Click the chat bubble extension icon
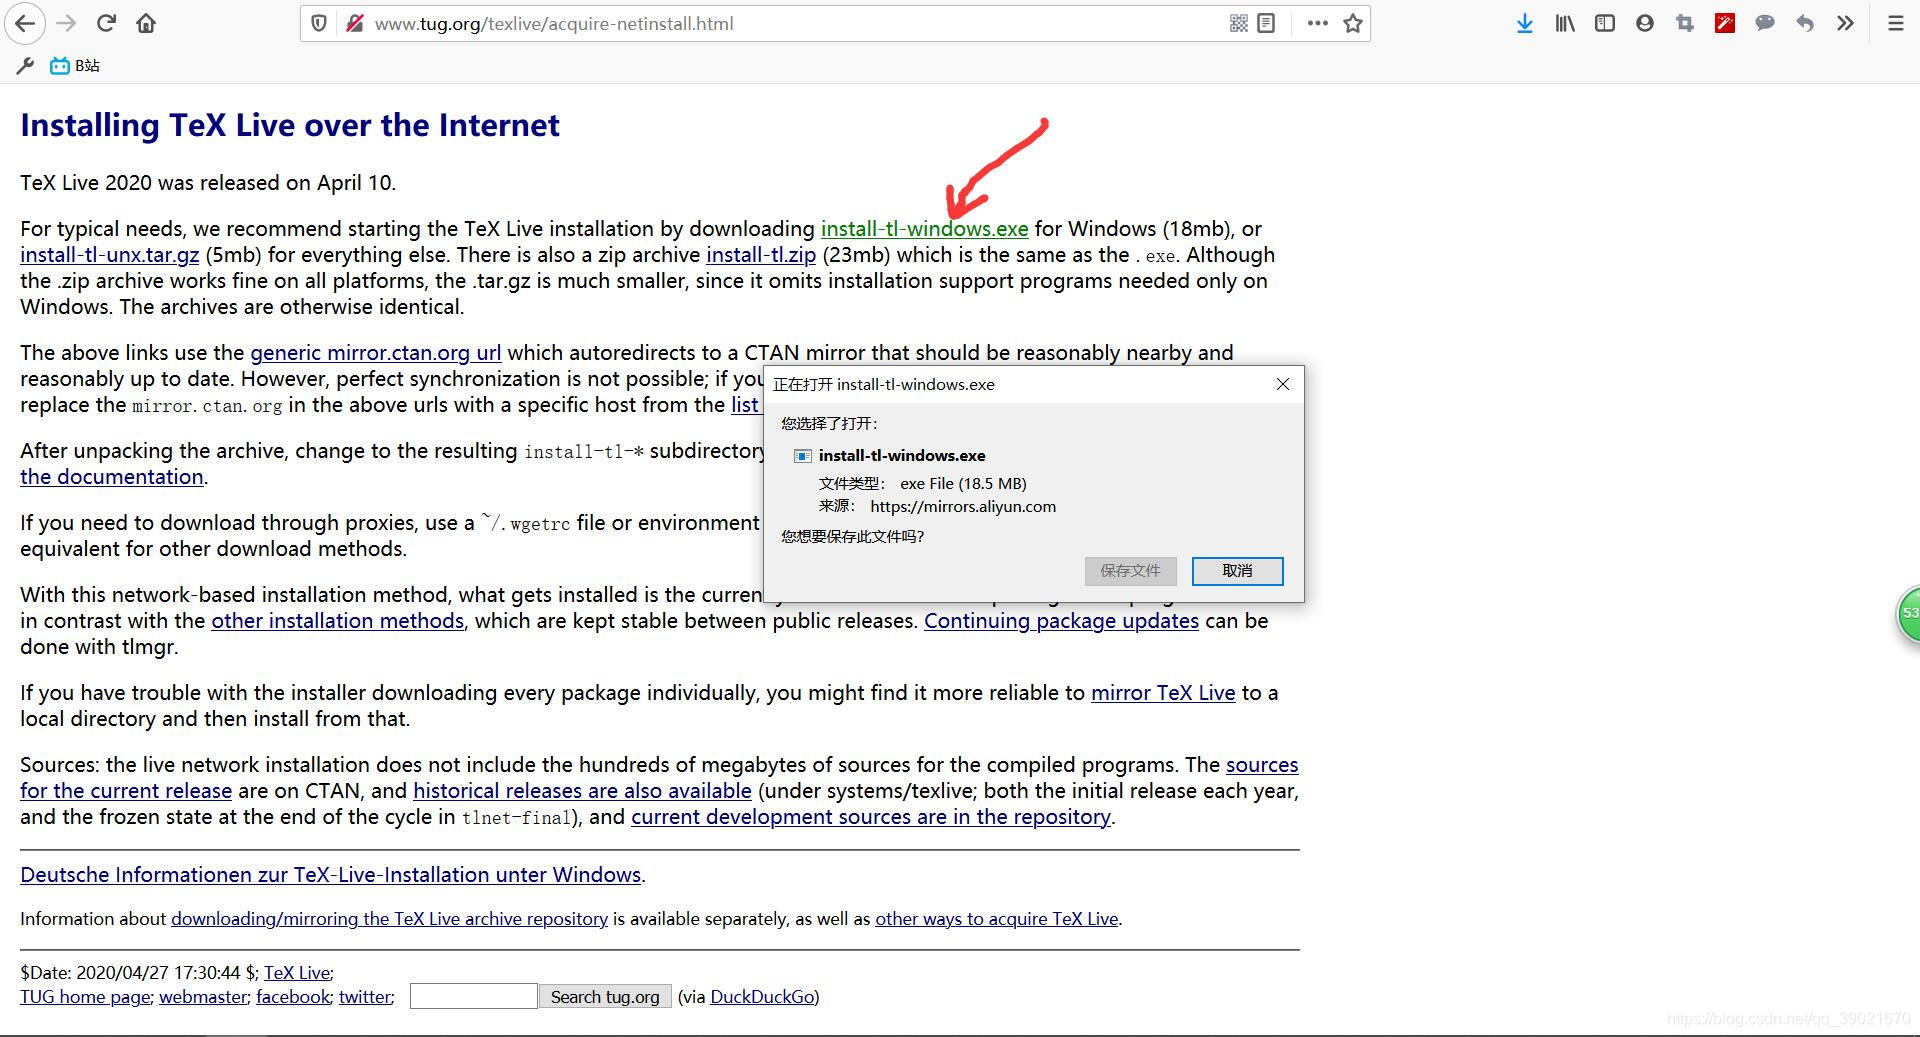This screenshot has height=1037, width=1920. 1765,23
